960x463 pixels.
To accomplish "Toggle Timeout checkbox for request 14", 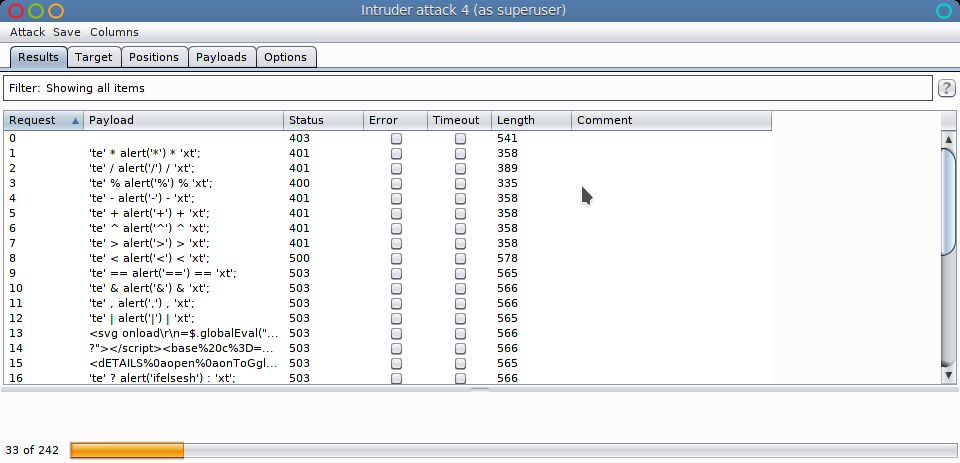I will 460,348.
